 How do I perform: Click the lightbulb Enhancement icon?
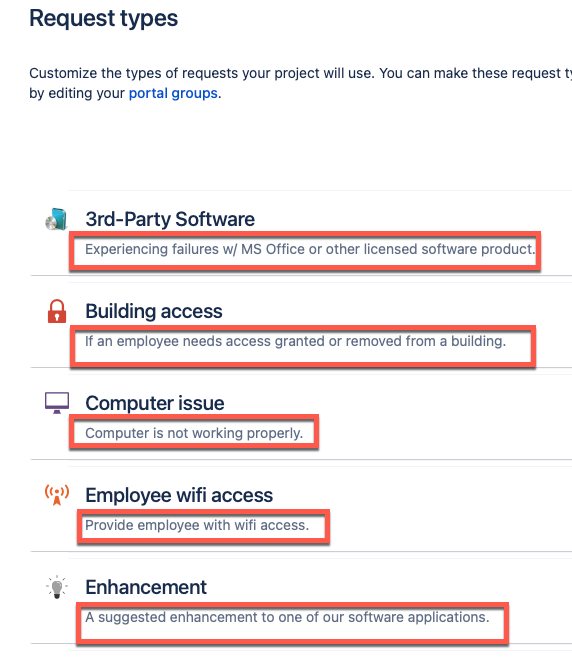pyautogui.click(x=57, y=587)
